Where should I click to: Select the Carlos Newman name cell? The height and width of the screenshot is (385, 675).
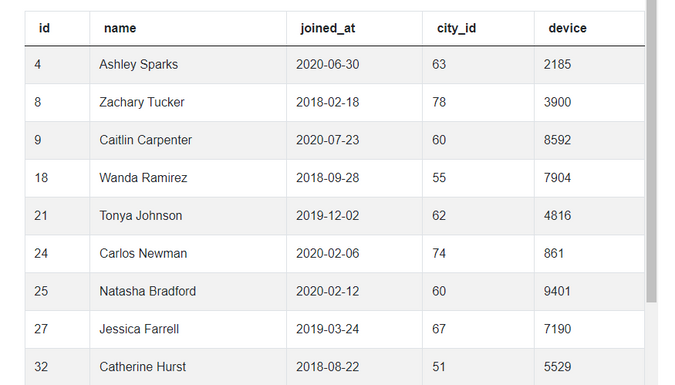pyautogui.click(x=188, y=254)
